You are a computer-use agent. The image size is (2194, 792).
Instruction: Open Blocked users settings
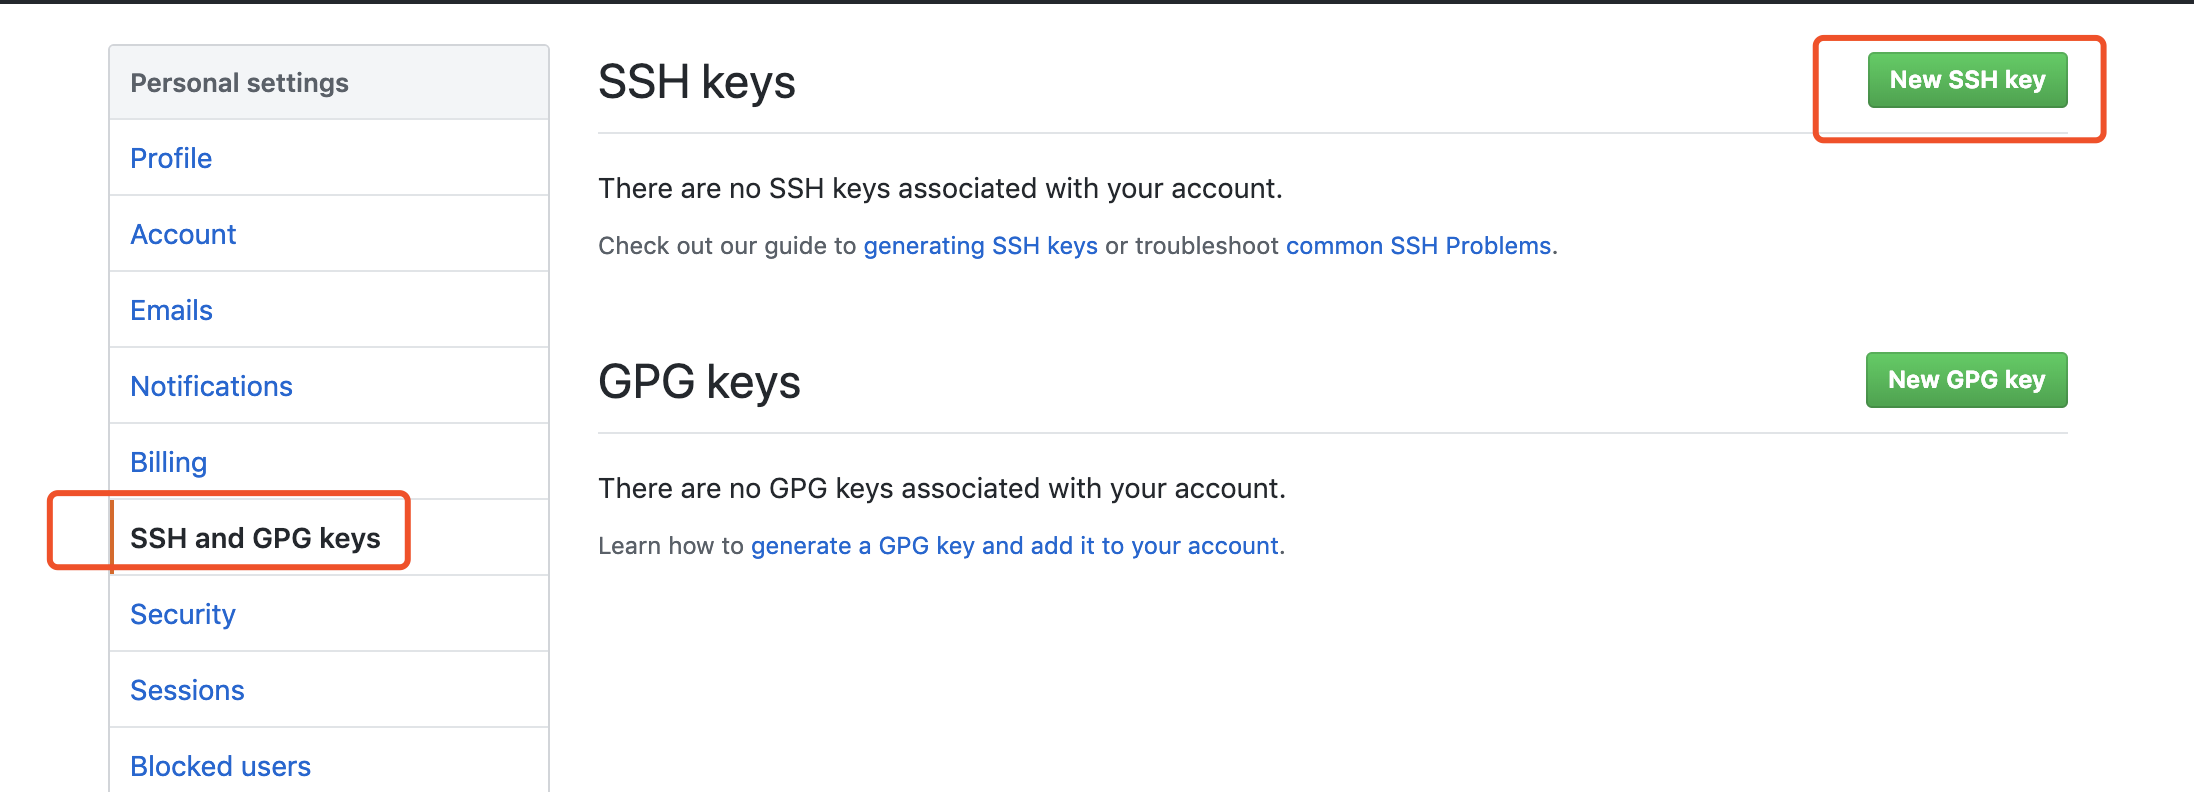[x=220, y=766]
